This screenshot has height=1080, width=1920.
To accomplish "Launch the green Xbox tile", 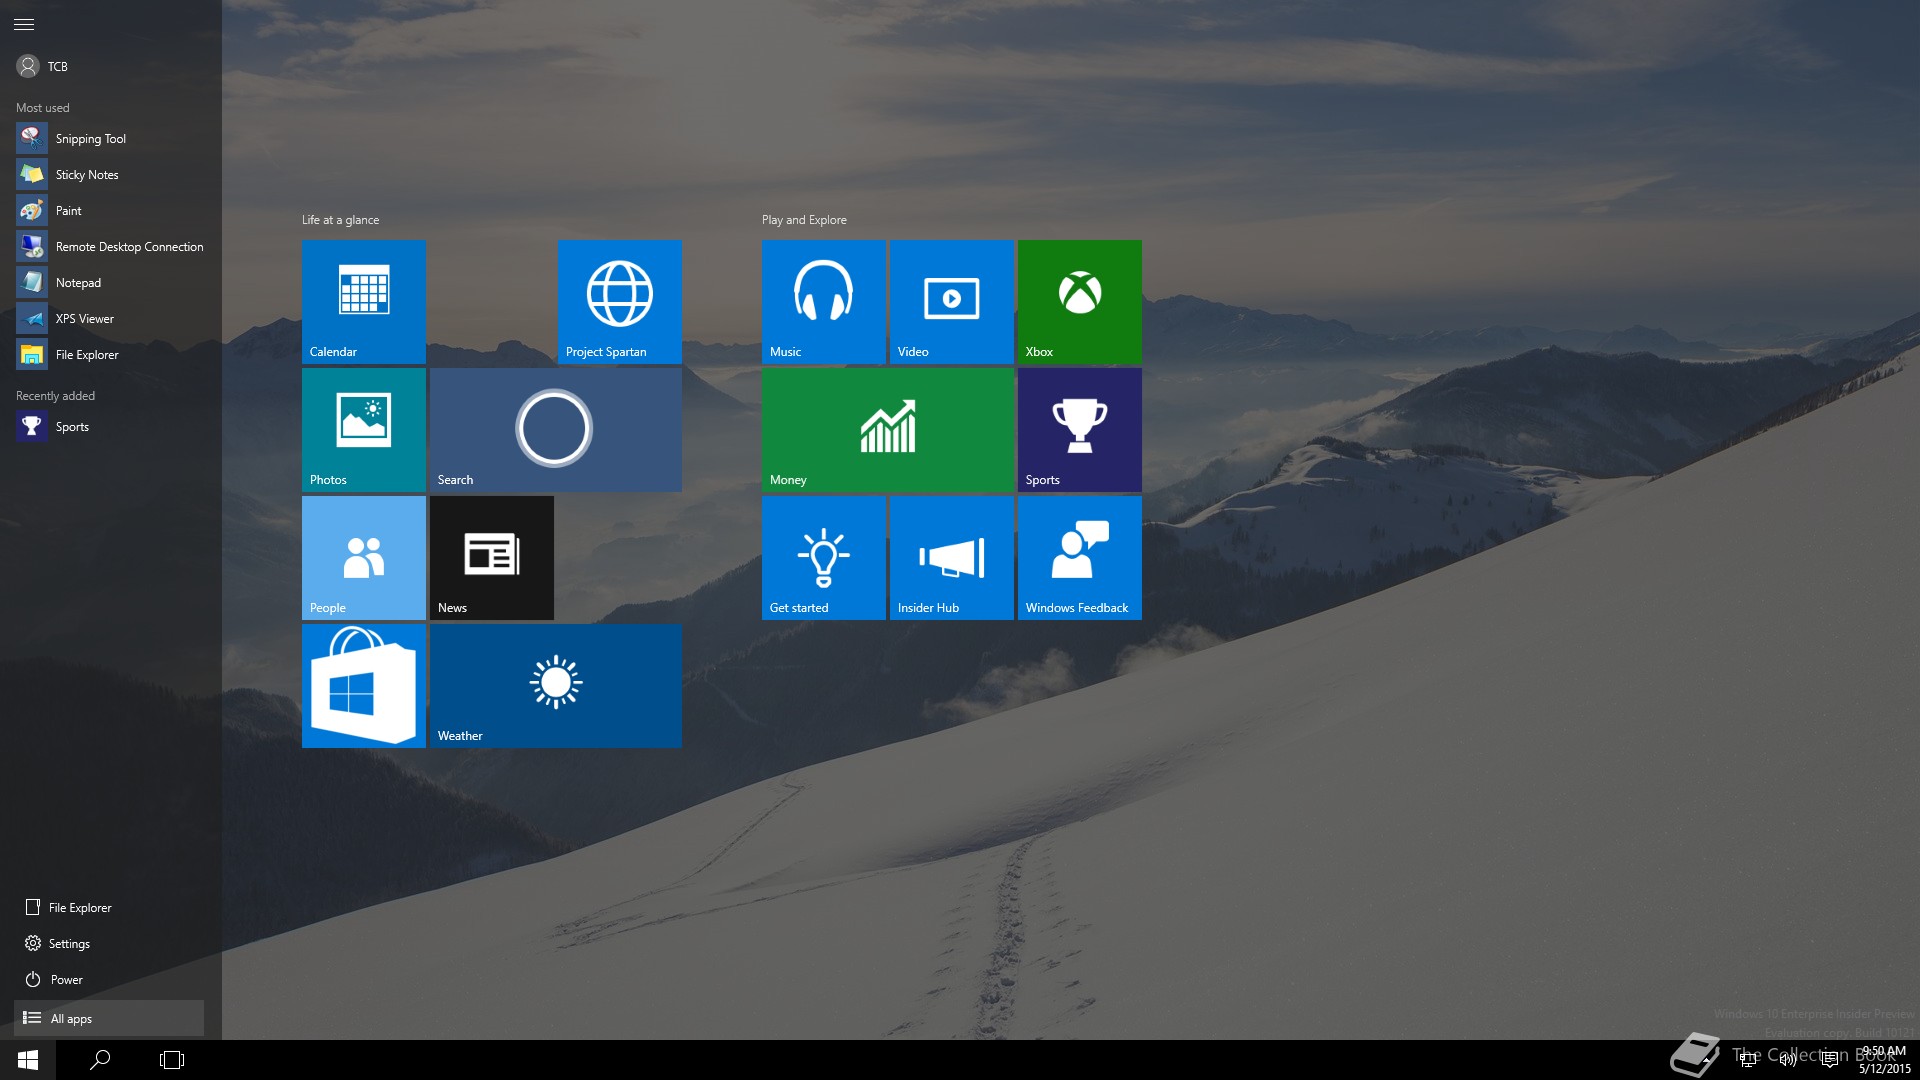I will tap(1080, 302).
